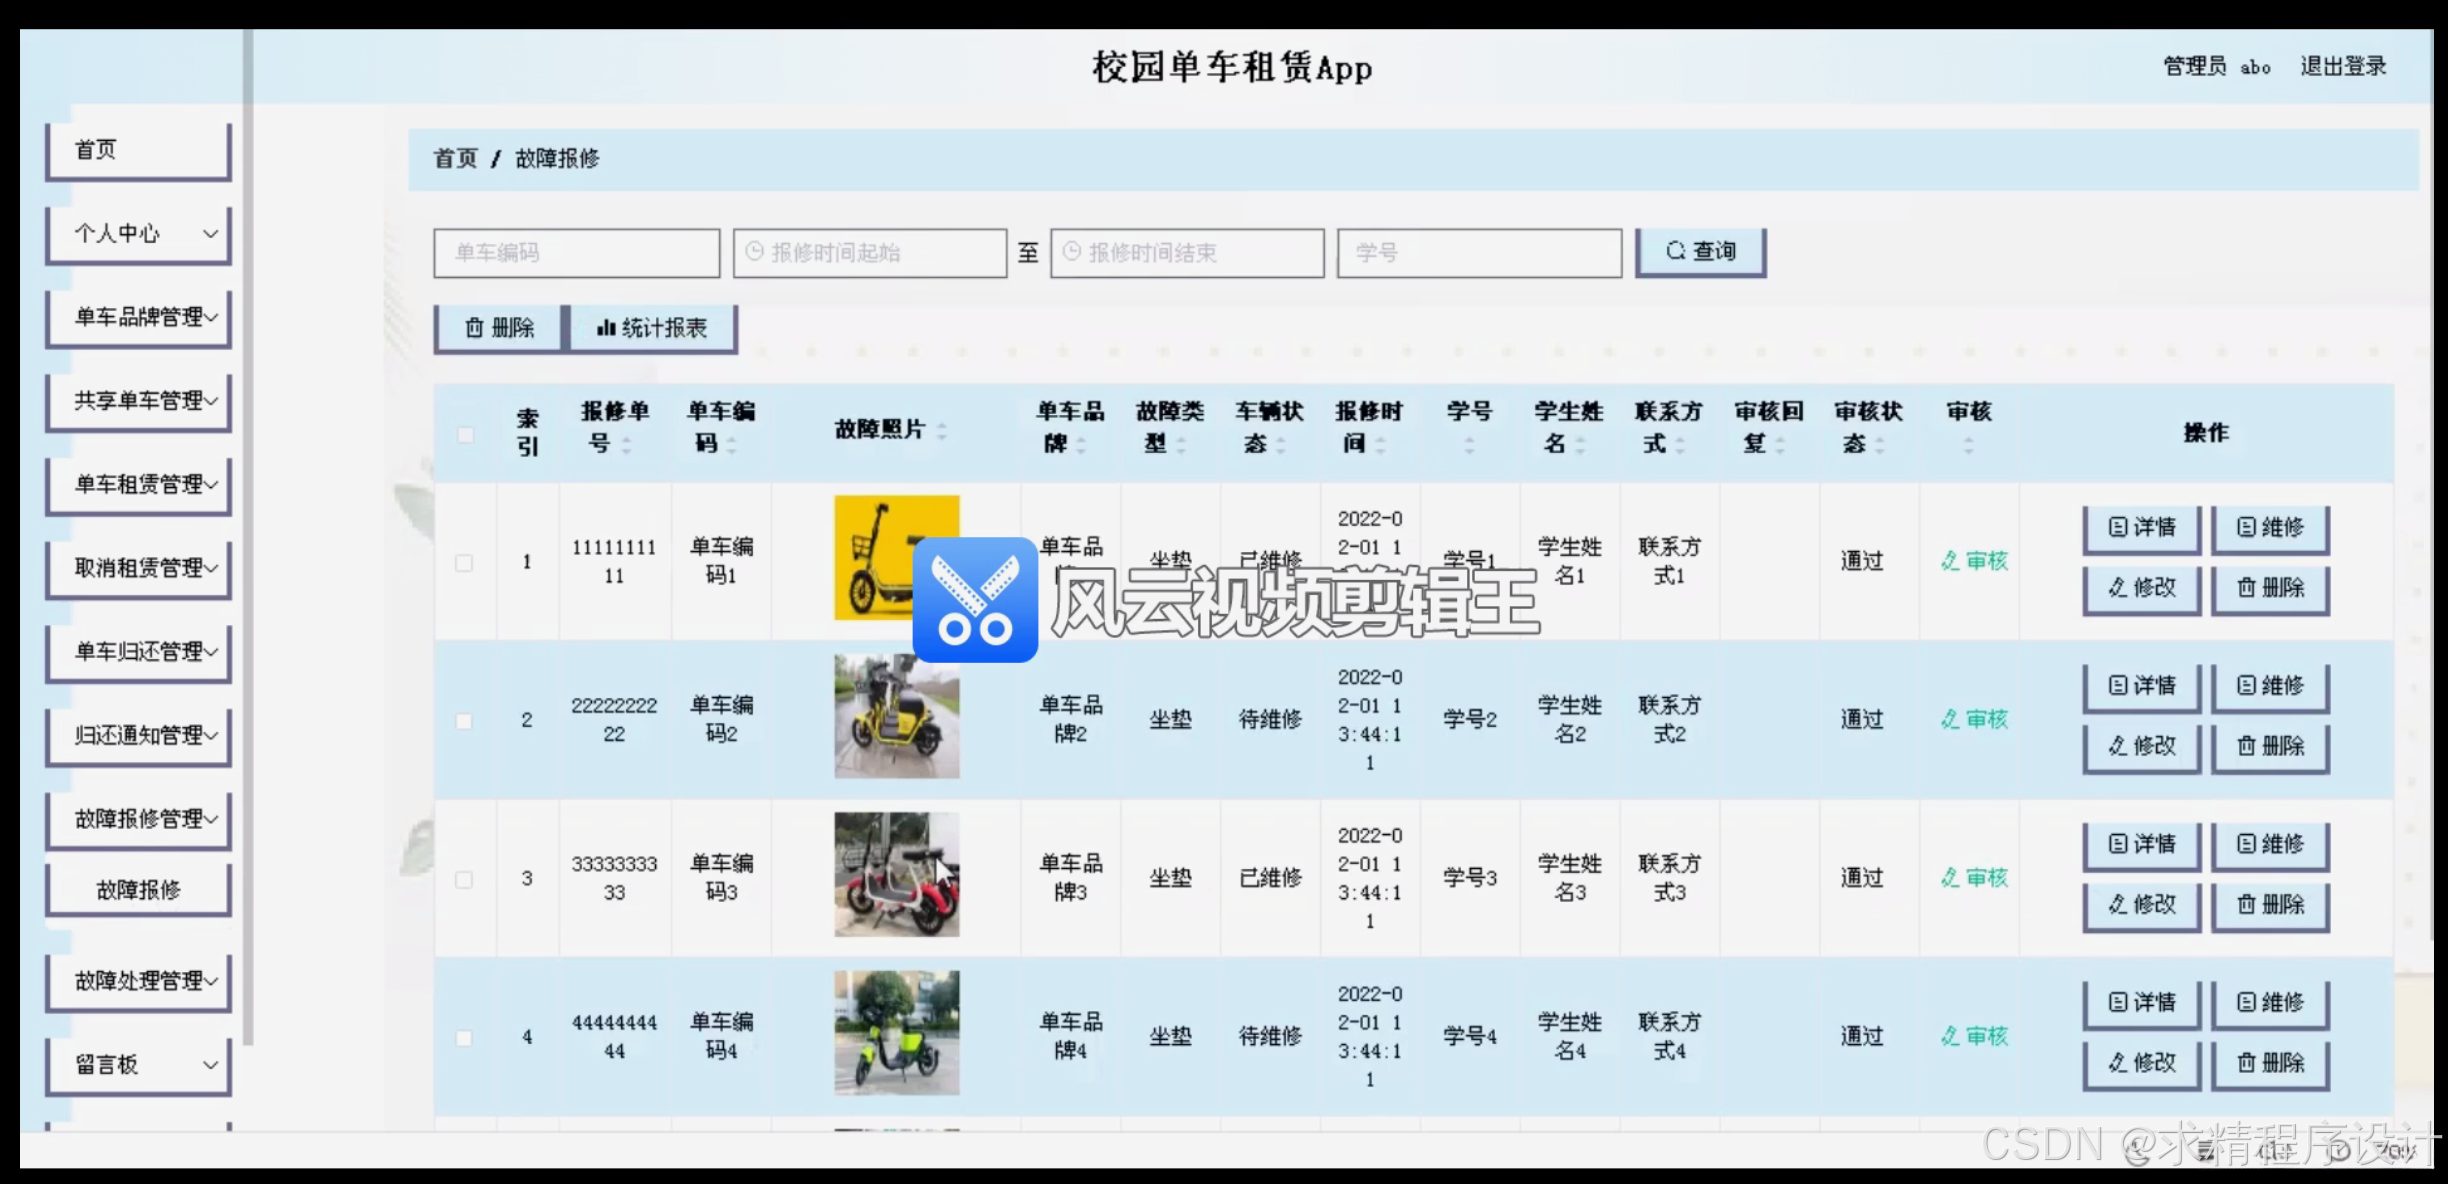
Task: Select the row 3 checkbox
Action: point(464,880)
